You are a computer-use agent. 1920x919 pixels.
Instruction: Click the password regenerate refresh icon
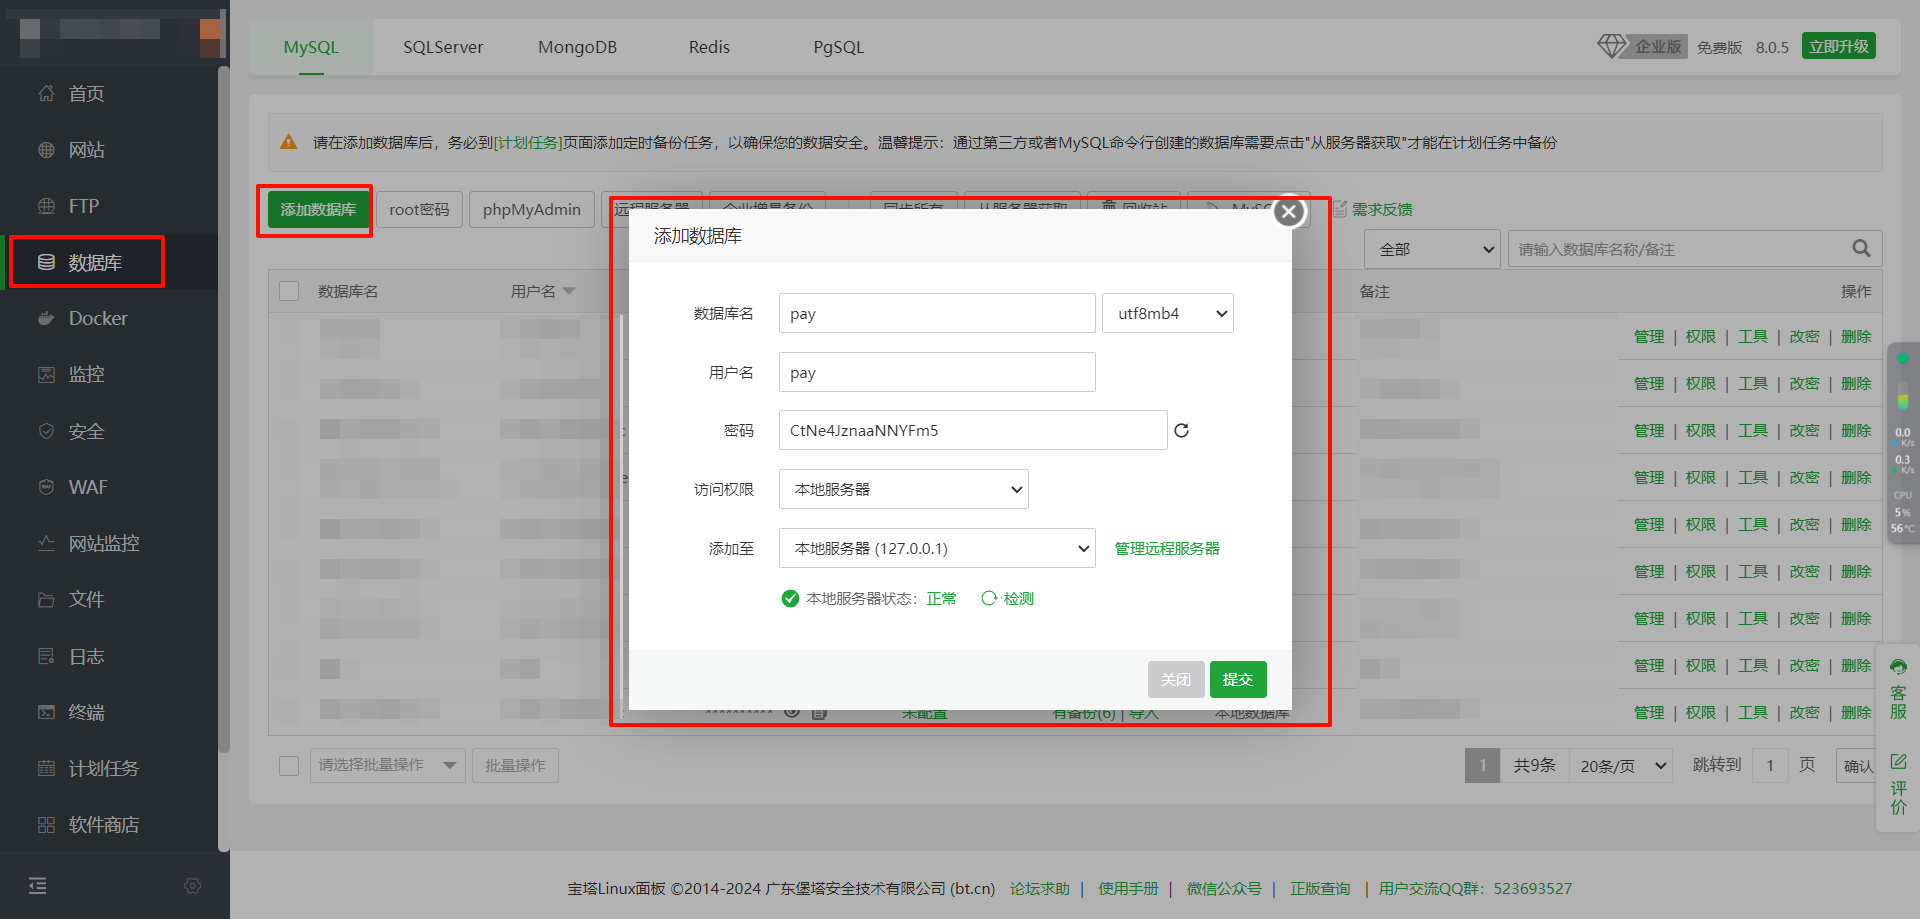[1181, 429]
